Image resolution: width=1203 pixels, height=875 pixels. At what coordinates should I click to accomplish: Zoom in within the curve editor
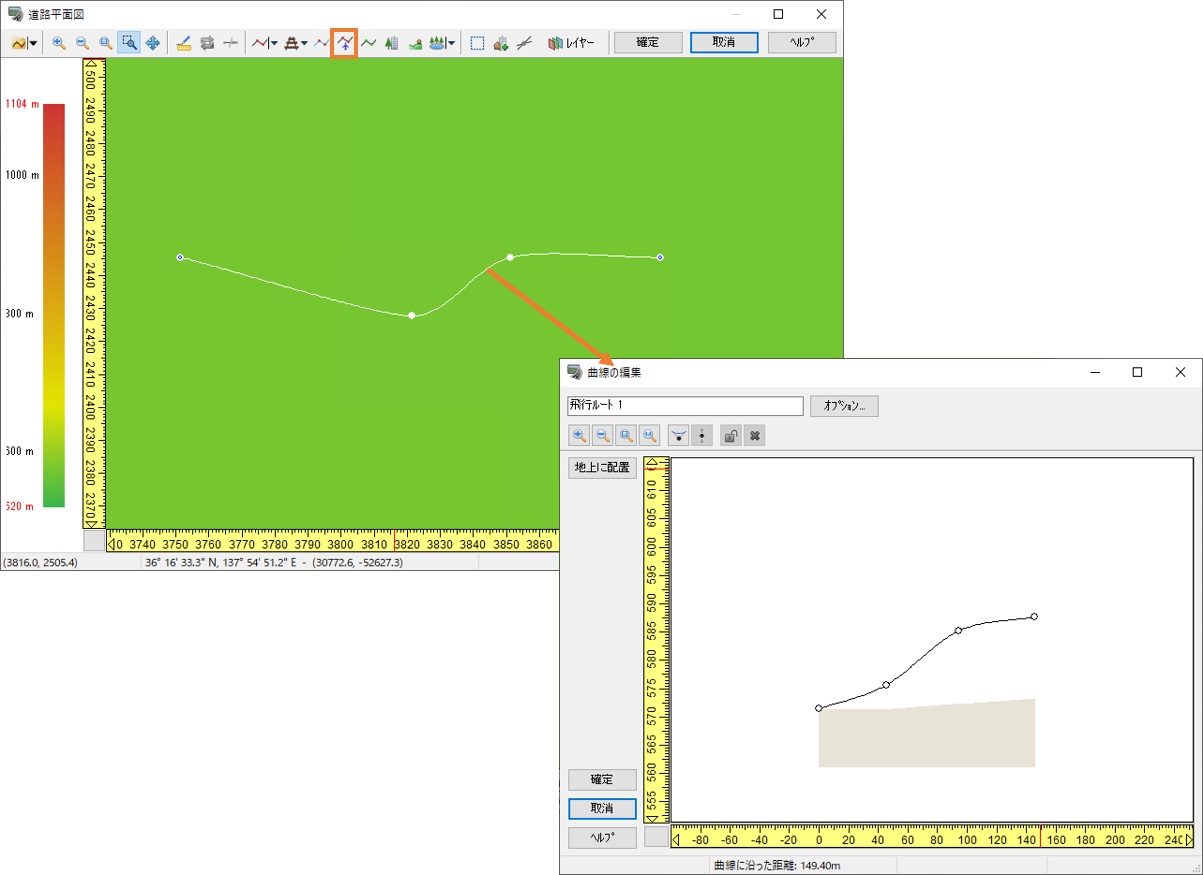(x=579, y=436)
